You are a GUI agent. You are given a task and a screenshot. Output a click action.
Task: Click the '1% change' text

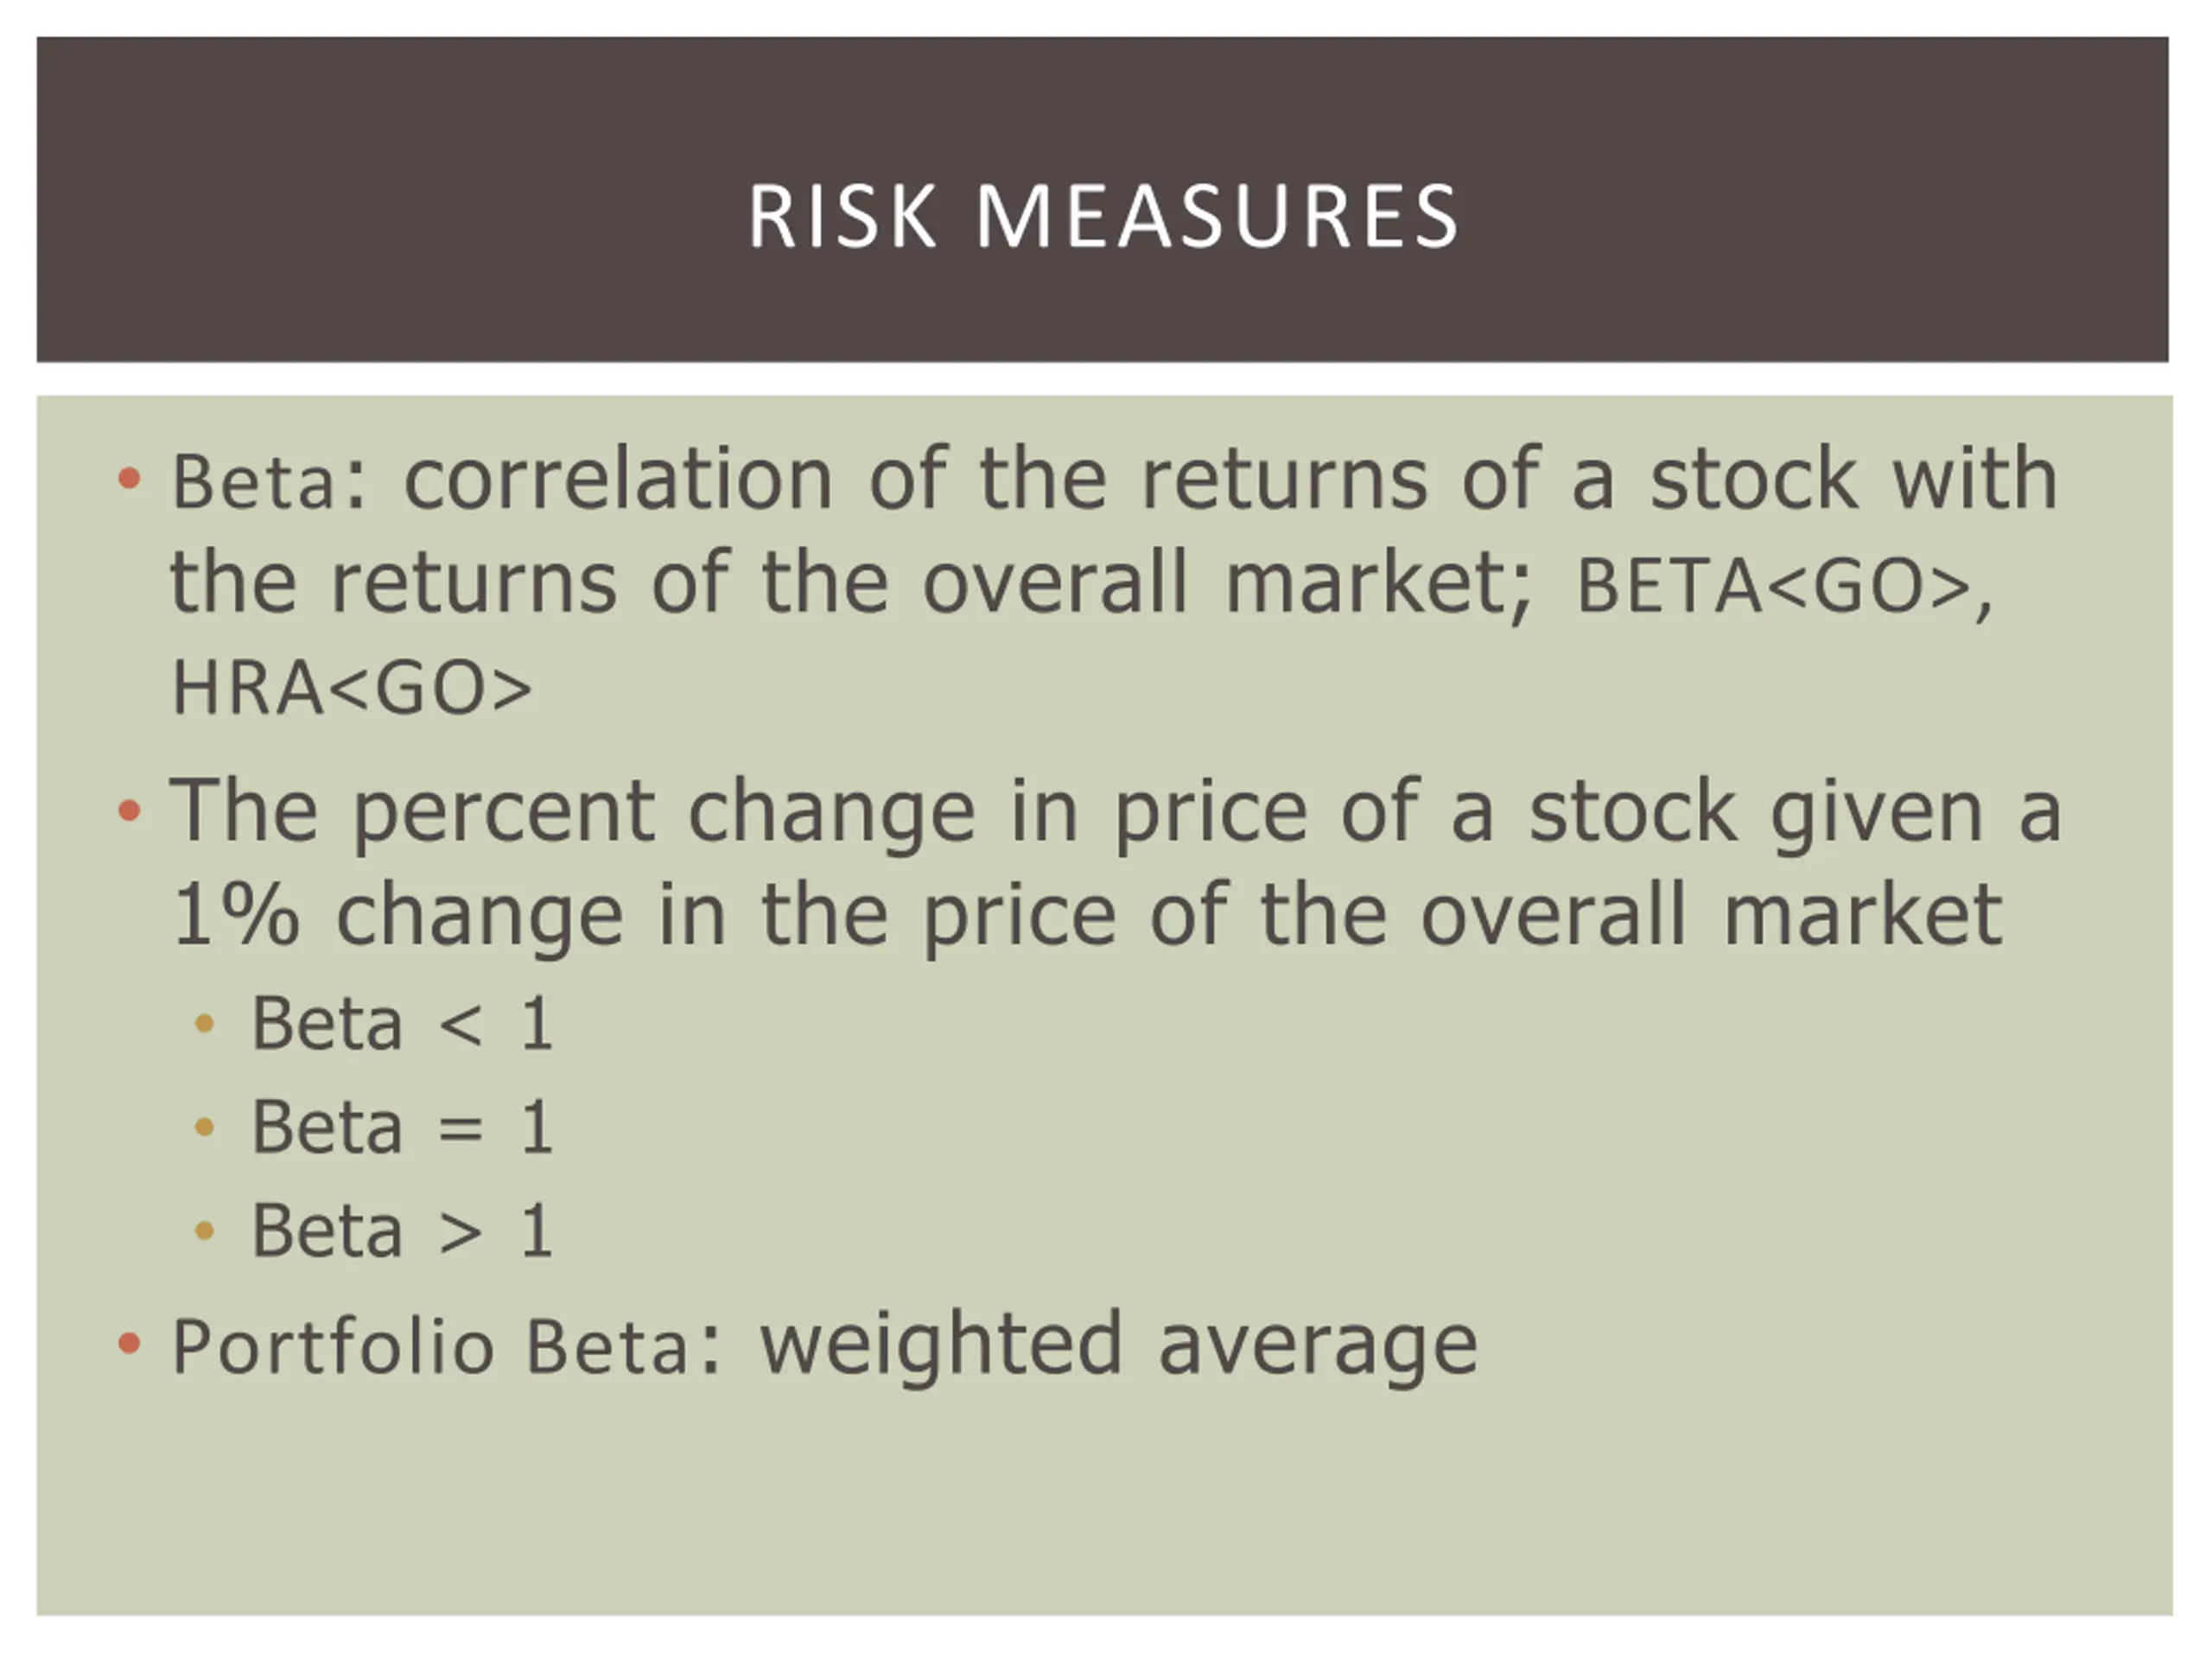click(x=398, y=916)
